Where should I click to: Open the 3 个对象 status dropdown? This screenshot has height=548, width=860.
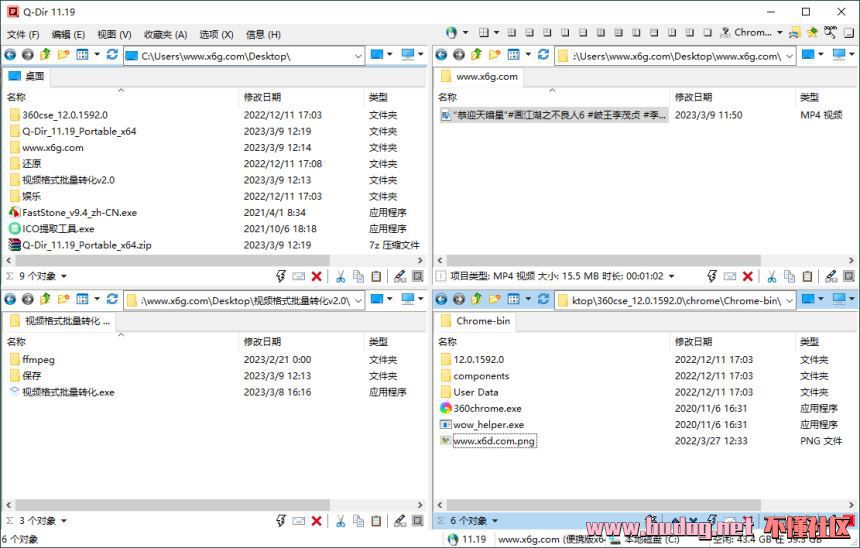tap(64, 521)
